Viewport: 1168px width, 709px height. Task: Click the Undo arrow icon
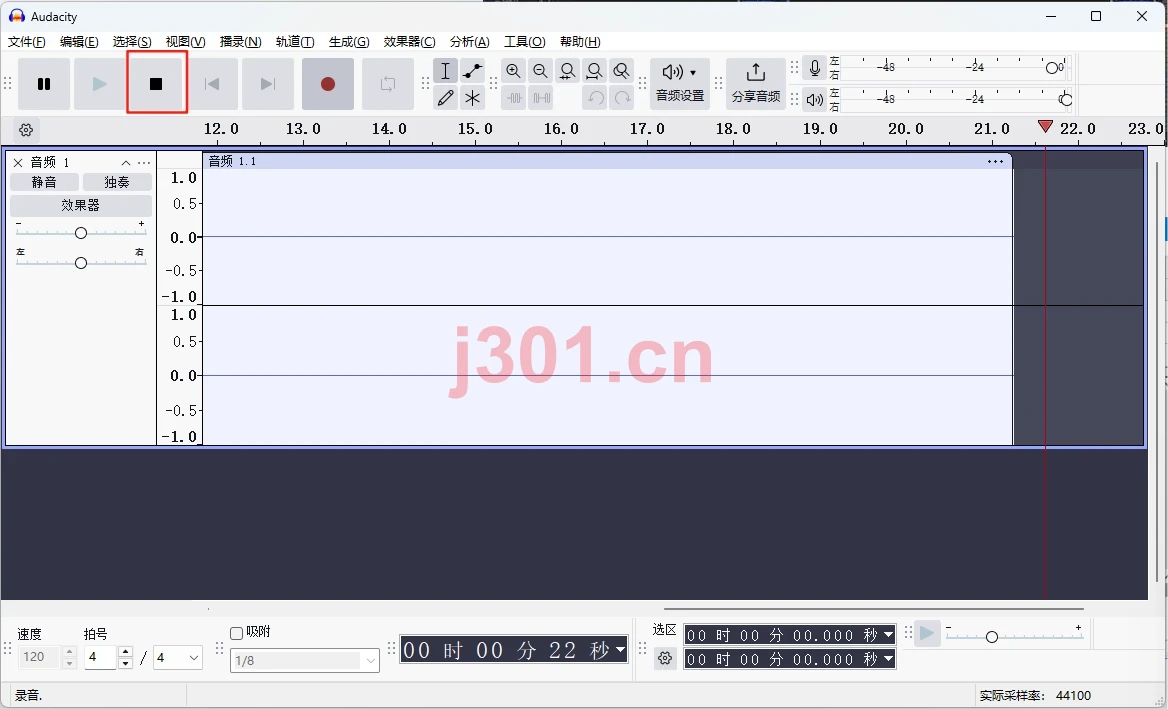pos(594,98)
